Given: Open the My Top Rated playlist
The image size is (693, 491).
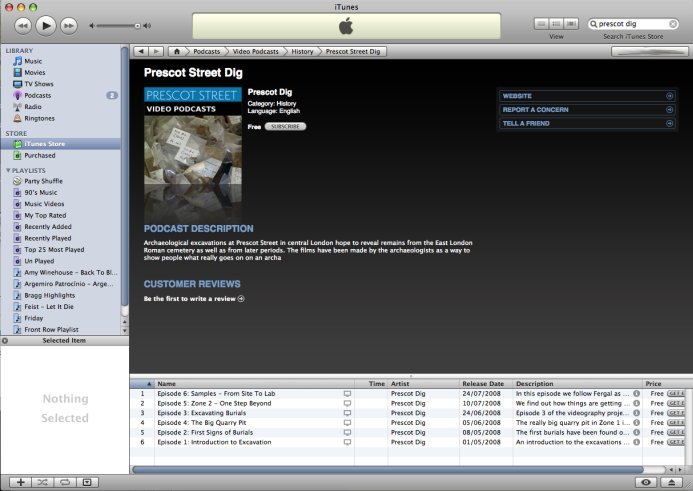Looking at the screenshot, I should point(45,216).
